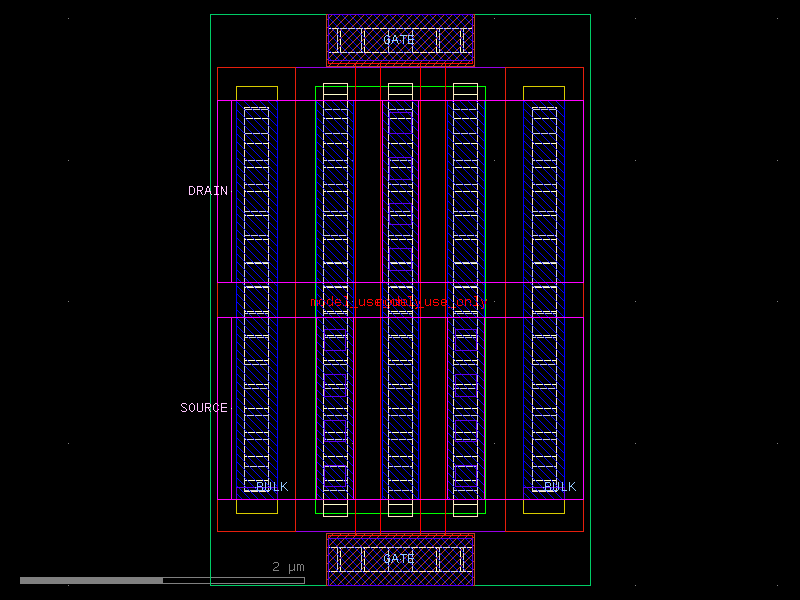
Task: Click the right BULK label
Action: click(x=560, y=487)
